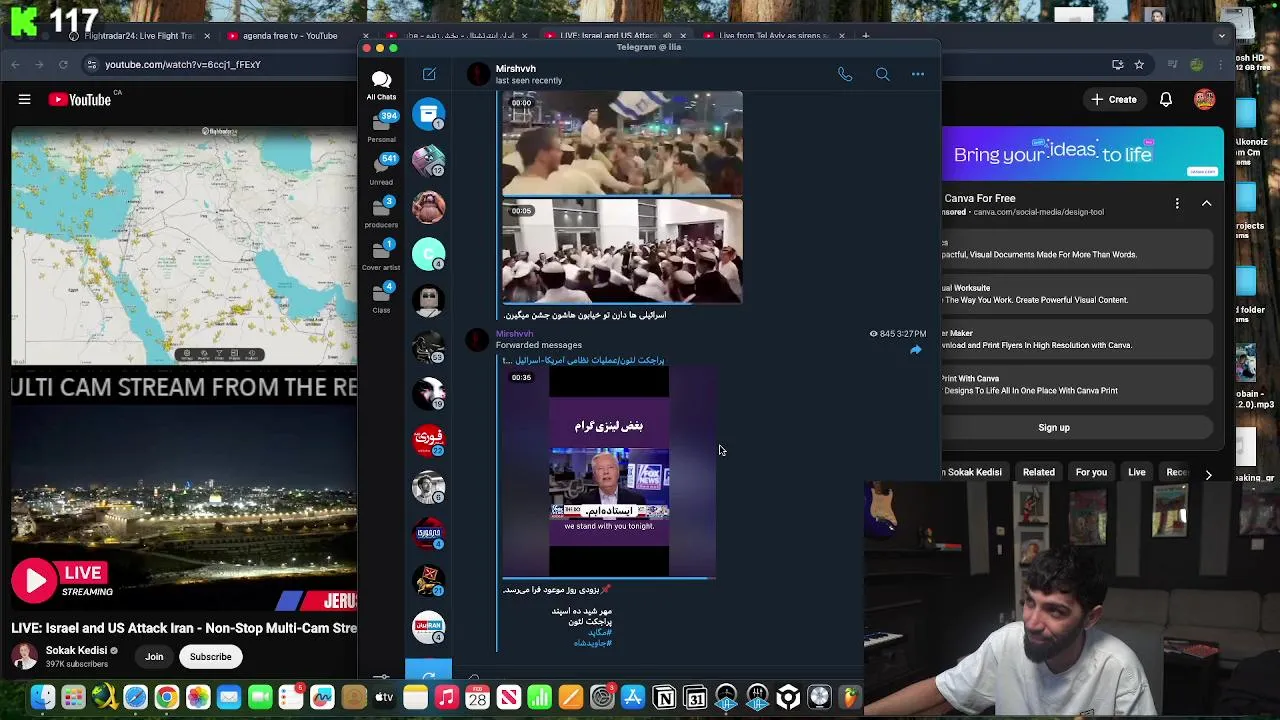This screenshot has height=720, width=1280.
Task: Click Sign up on Canva ad
Action: pos(1053,427)
